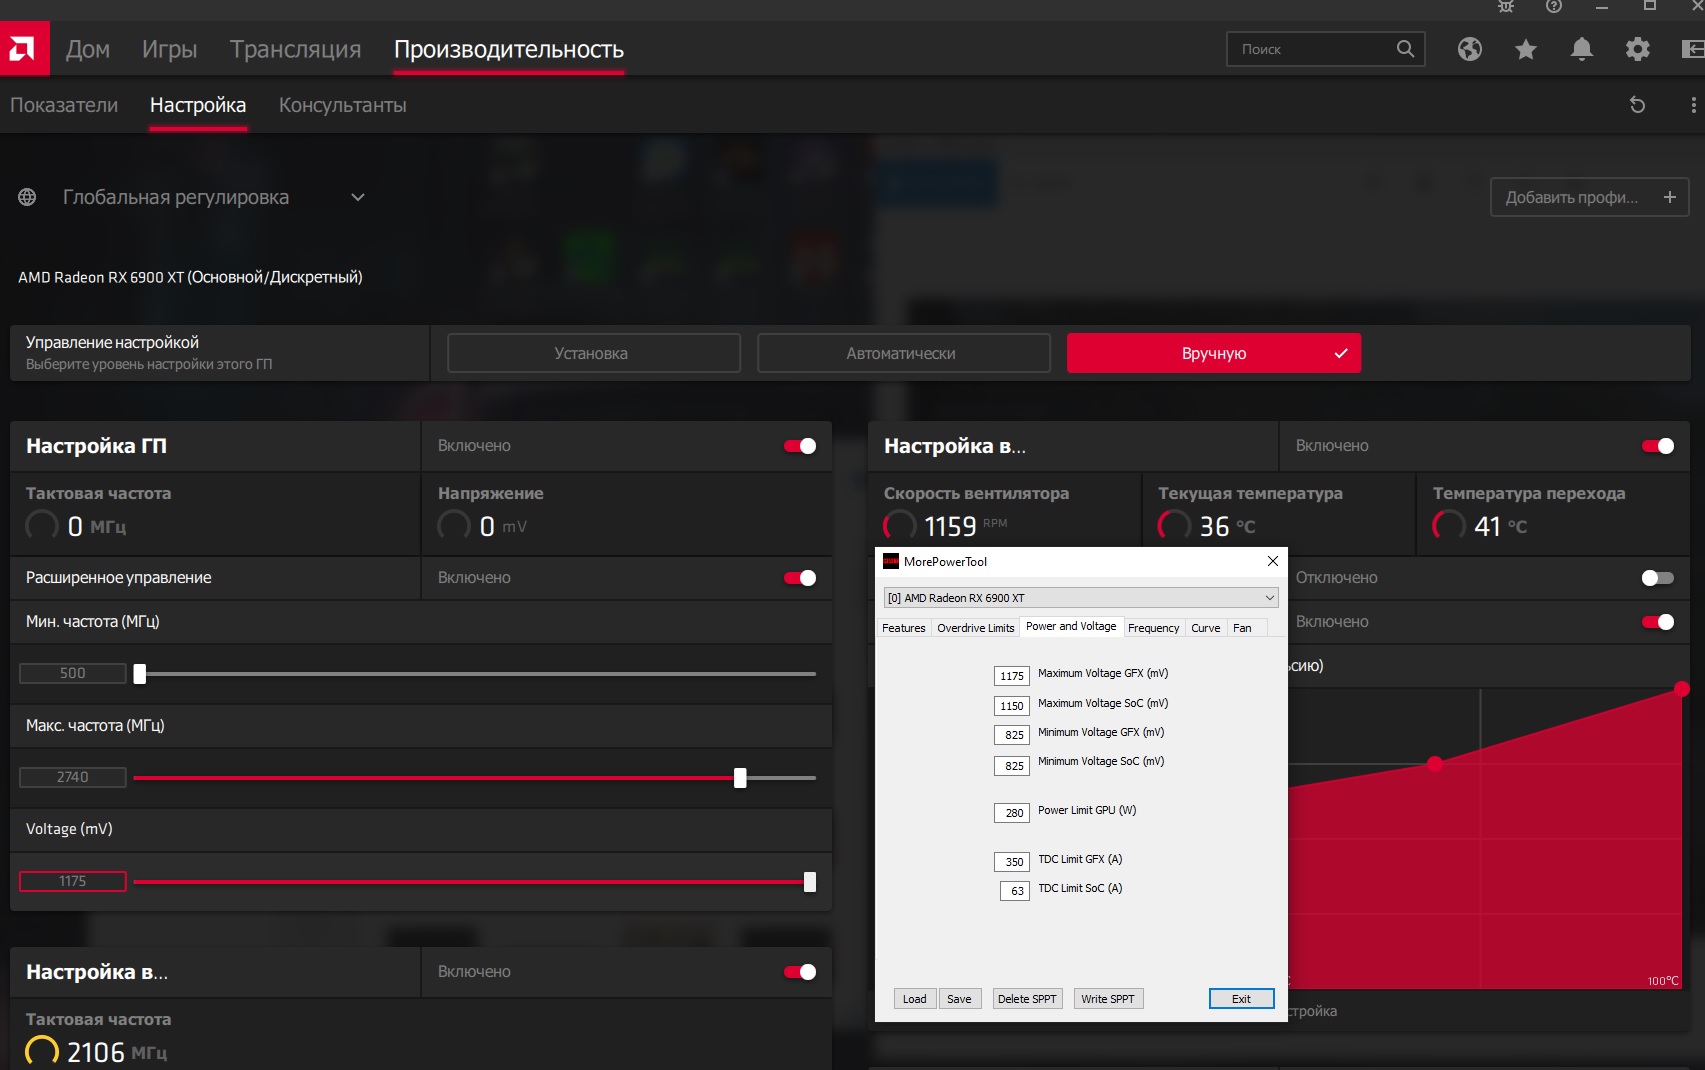Go to the Дом tab
Screen dimensions: 1705x1070
(x=88, y=49)
